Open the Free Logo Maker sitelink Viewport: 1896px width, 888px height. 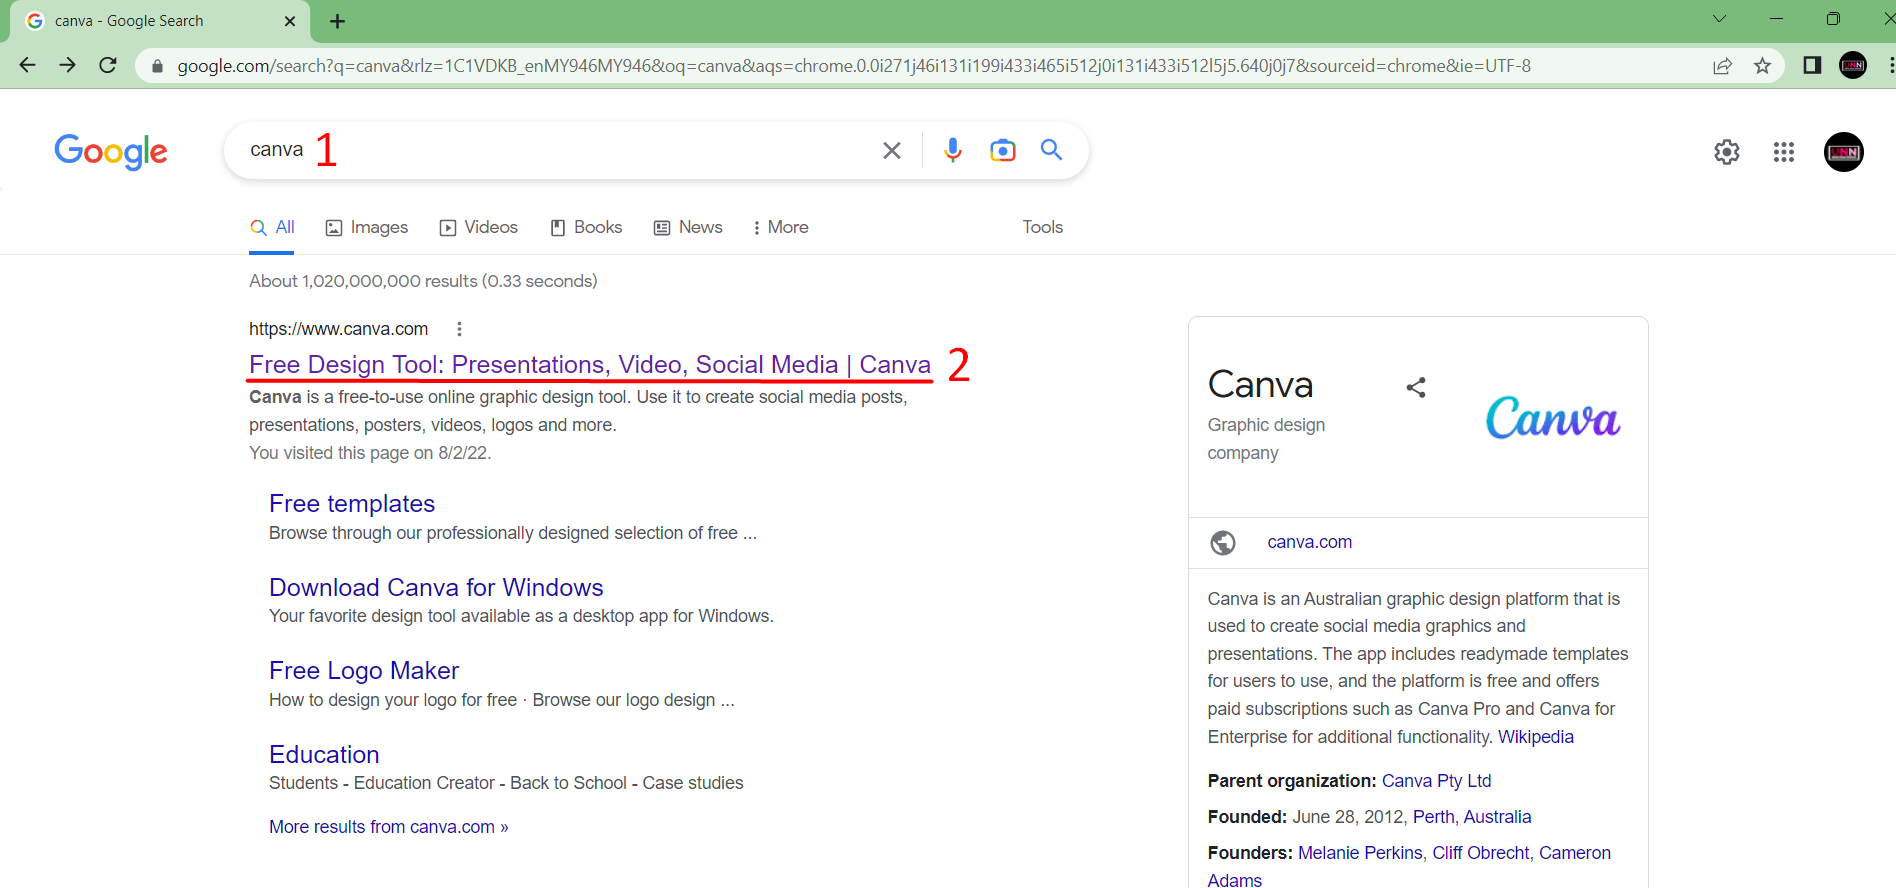coord(364,670)
